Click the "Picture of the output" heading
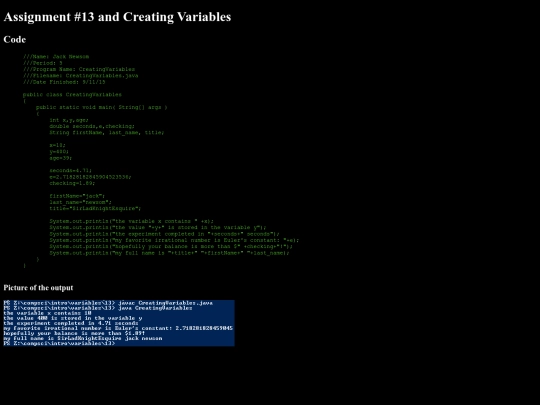Screen dimensions: 540x405 tap(38, 288)
